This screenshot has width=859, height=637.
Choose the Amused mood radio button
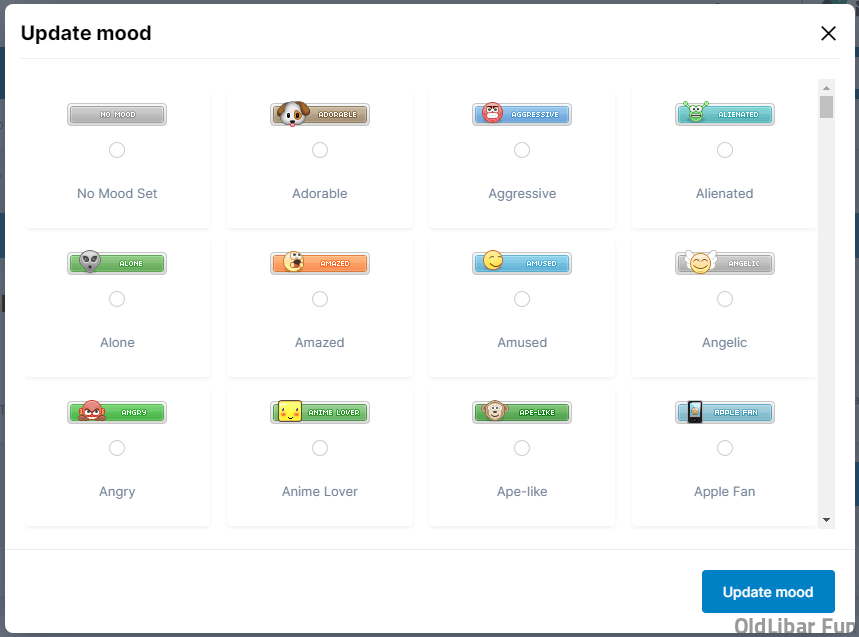point(522,299)
